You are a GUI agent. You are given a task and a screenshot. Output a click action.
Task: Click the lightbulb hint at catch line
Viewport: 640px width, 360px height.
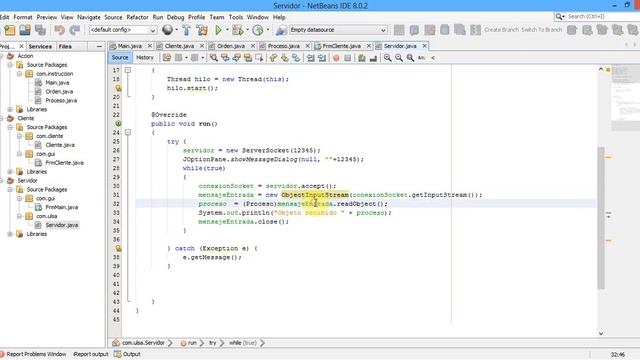[x=118, y=248]
